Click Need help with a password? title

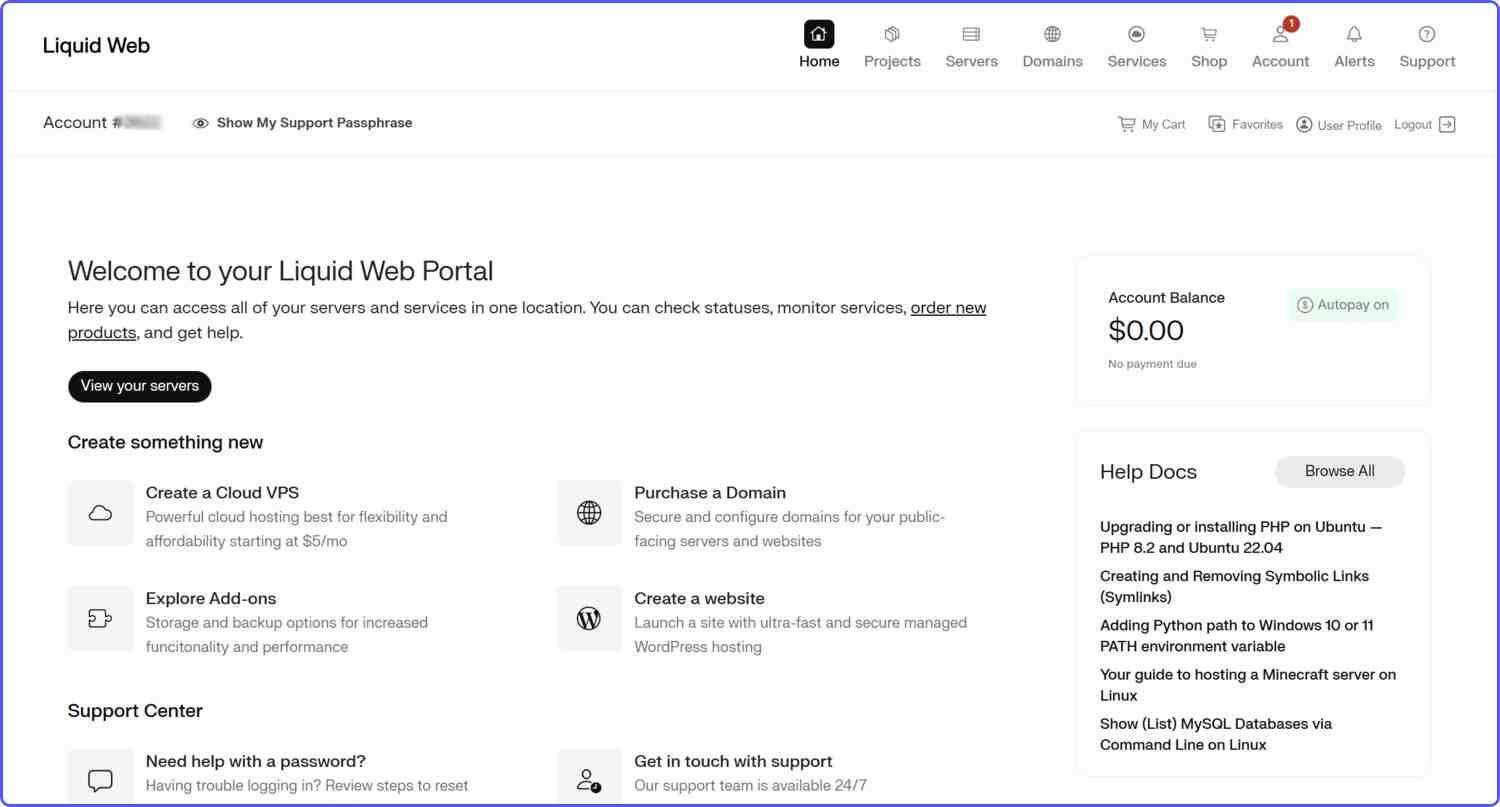point(256,761)
